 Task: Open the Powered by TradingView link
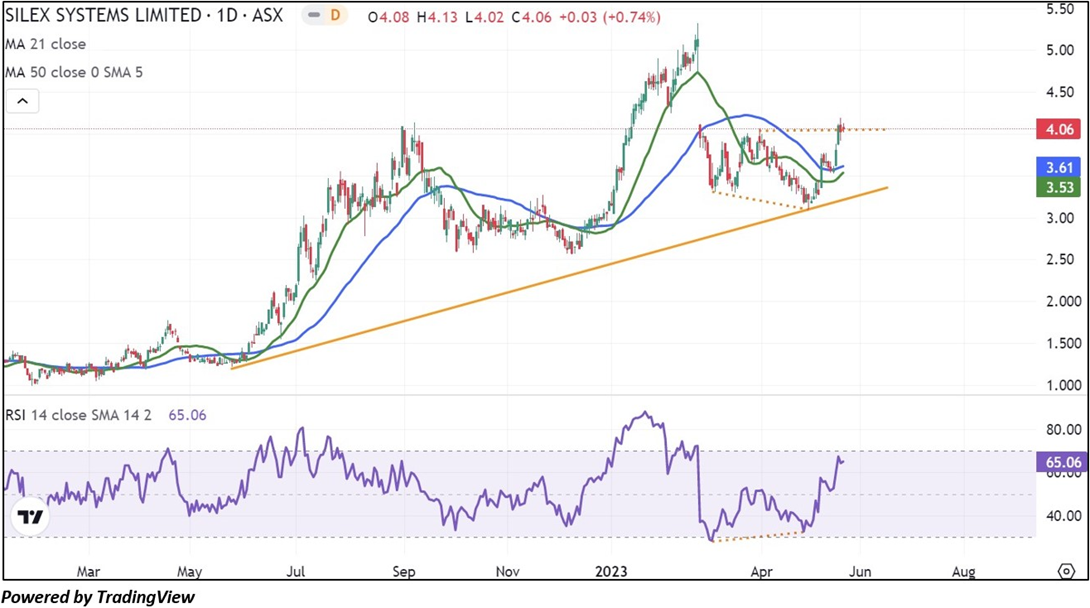coord(98,597)
